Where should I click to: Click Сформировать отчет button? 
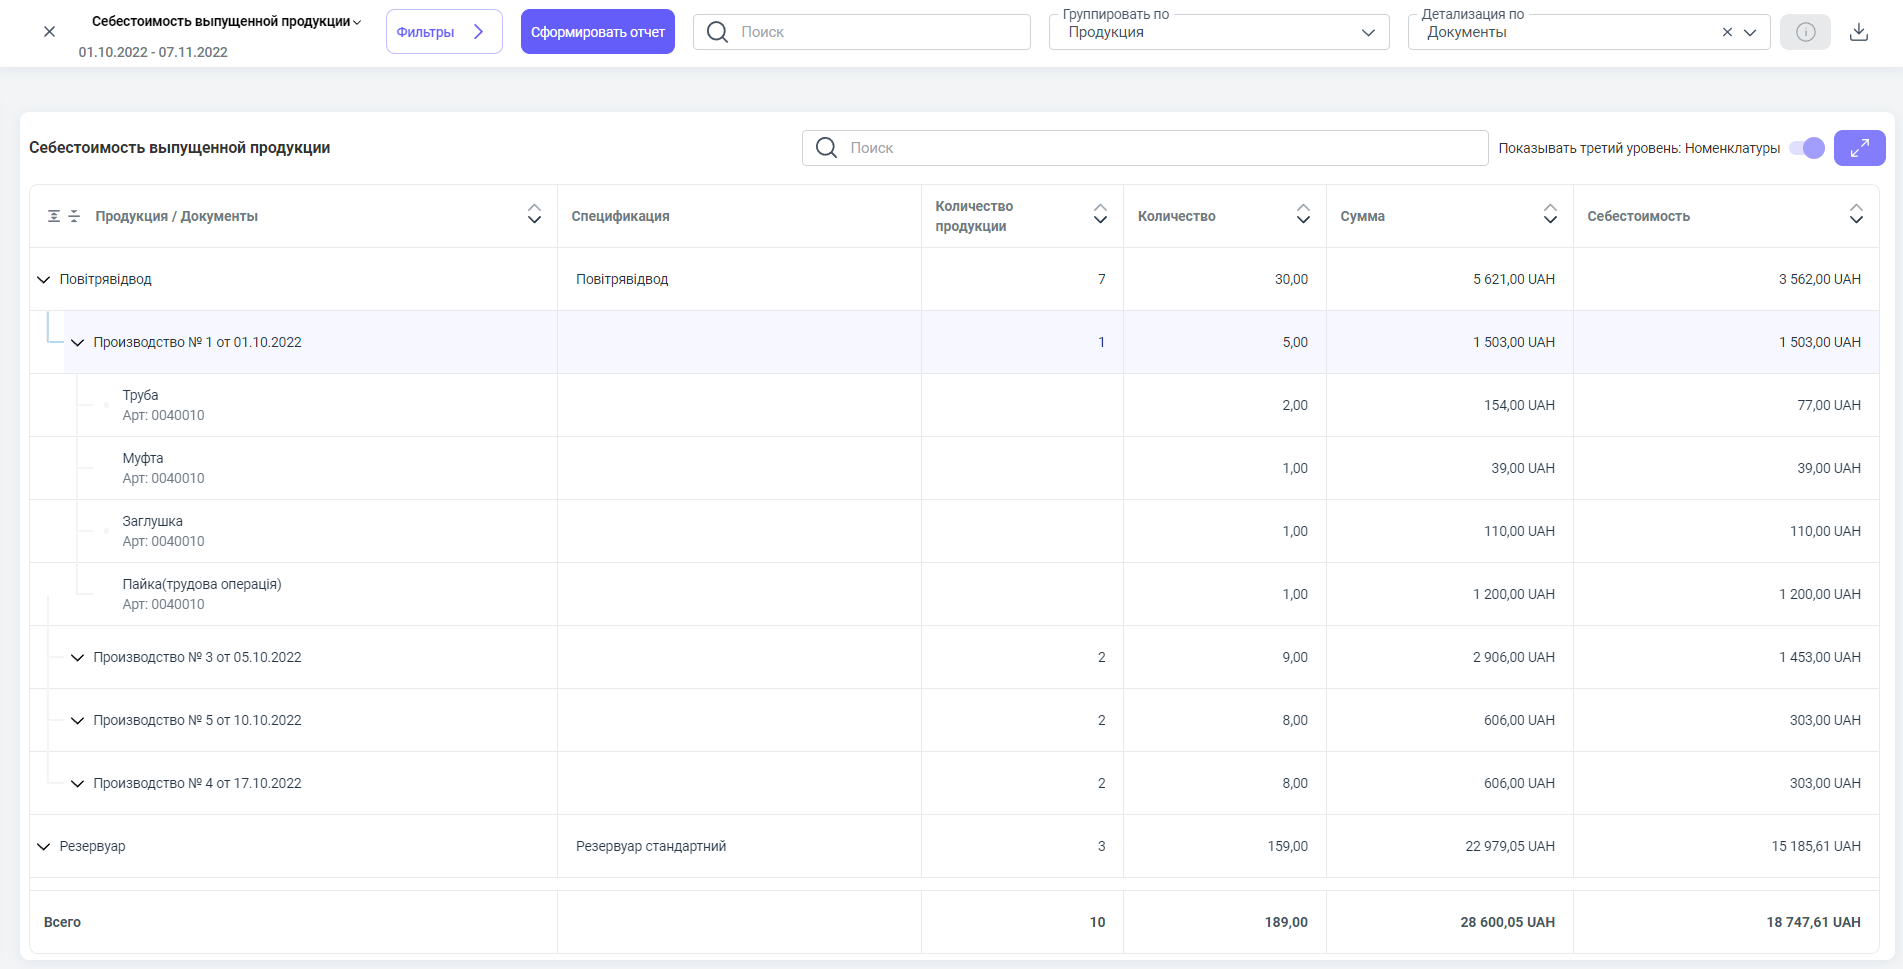(597, 32)
